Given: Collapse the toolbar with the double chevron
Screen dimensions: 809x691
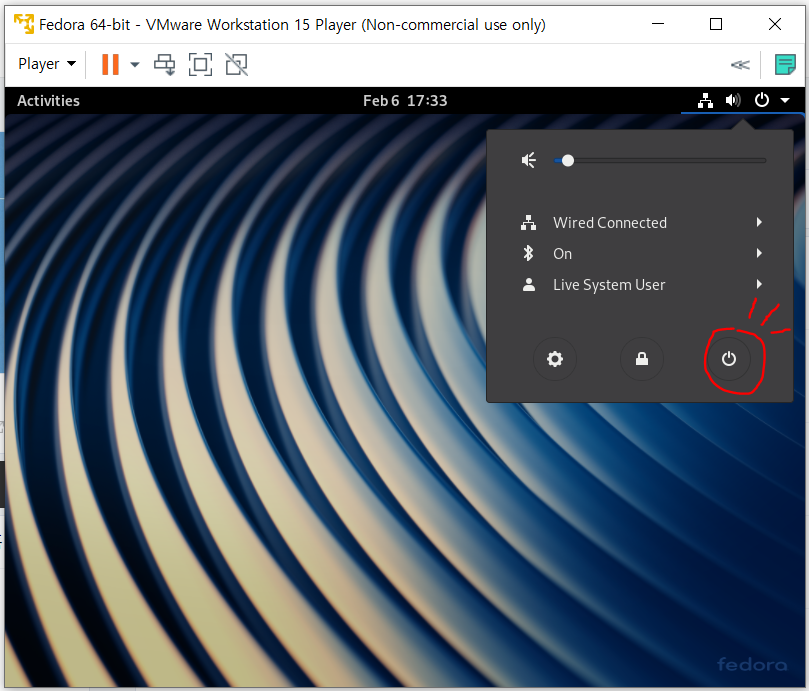Looking at the screenshot, I should tap(740, 65).
